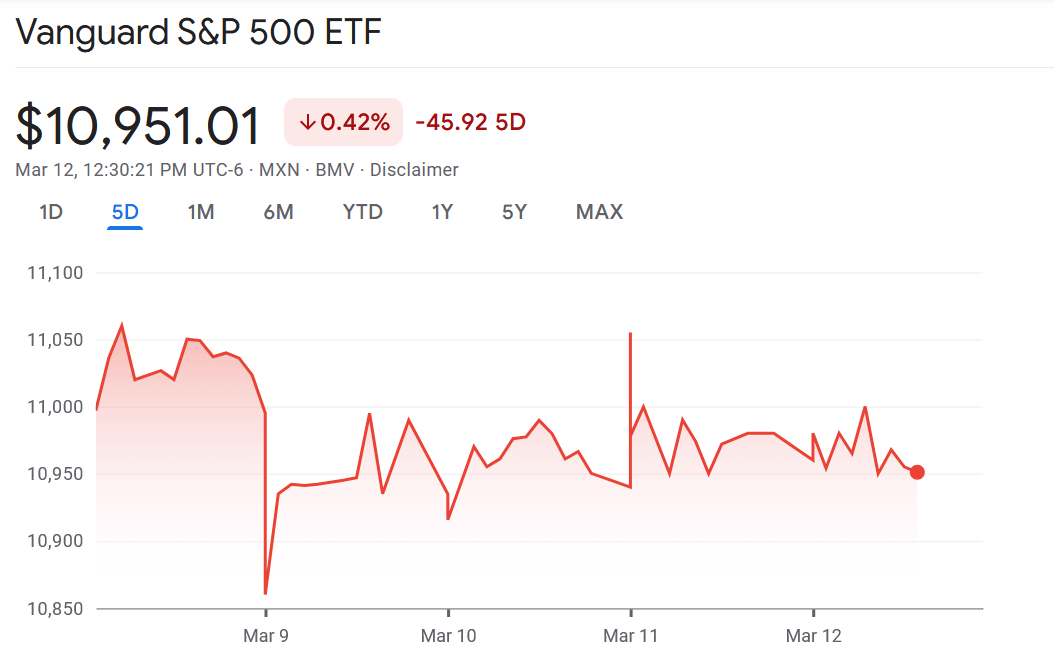1054x665 pixels.
Task: Switch chart to 6M range
Action: pyautogui.click(x=278, y=212)
